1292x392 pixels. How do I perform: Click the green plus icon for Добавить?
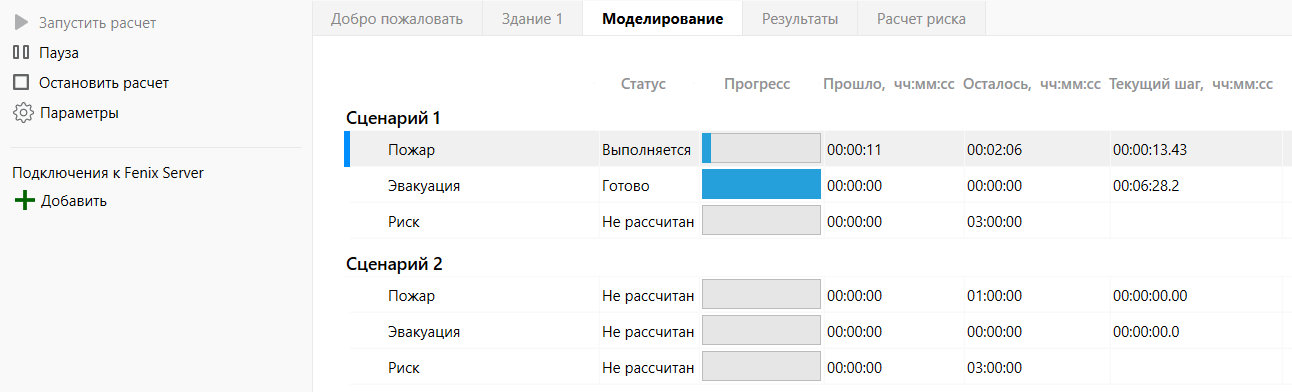click(x=24, y=201)
